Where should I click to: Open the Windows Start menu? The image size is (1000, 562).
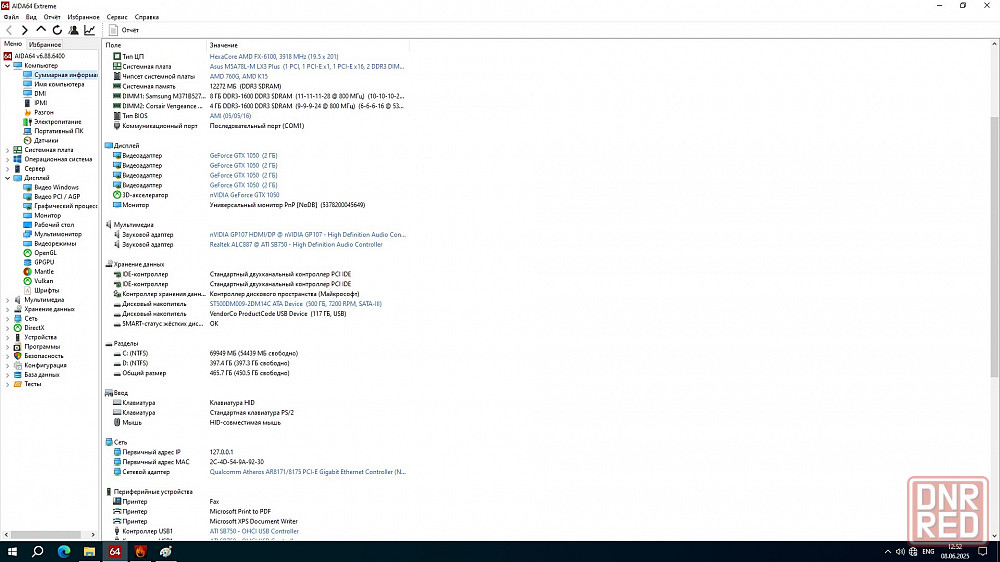[x=11, y=552]
